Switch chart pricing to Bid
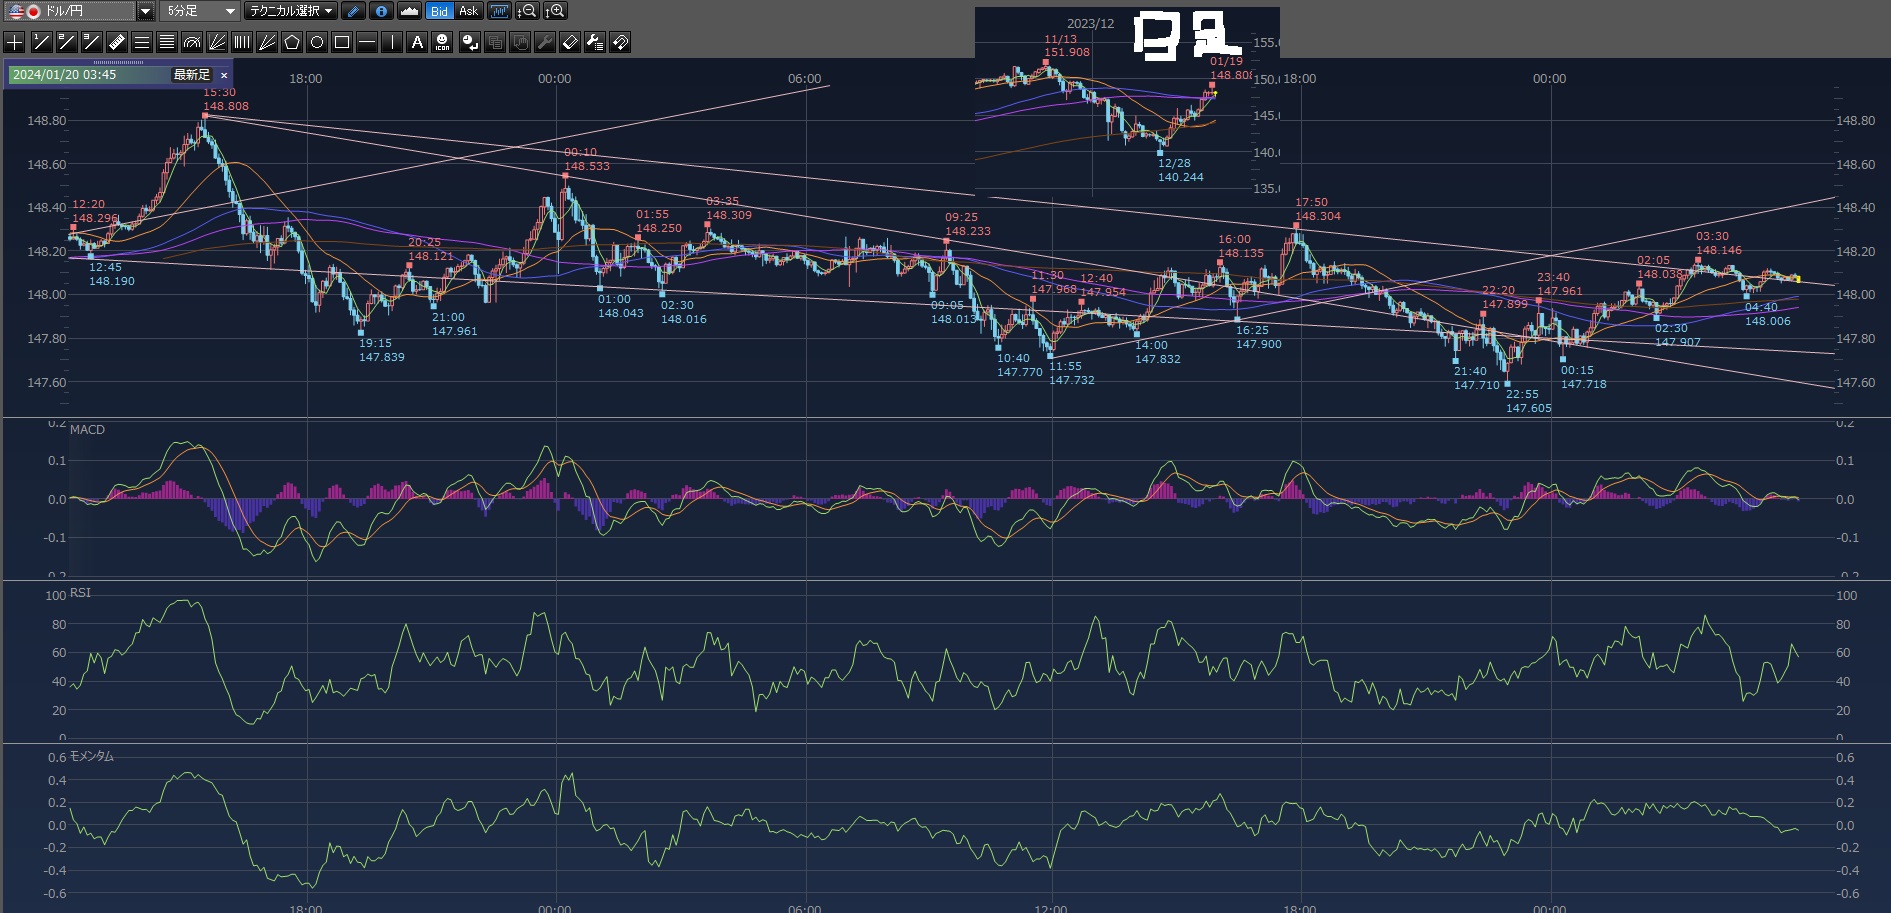Screen dimensions: 1891x913 pyautogui.click(x=439, y=11)
